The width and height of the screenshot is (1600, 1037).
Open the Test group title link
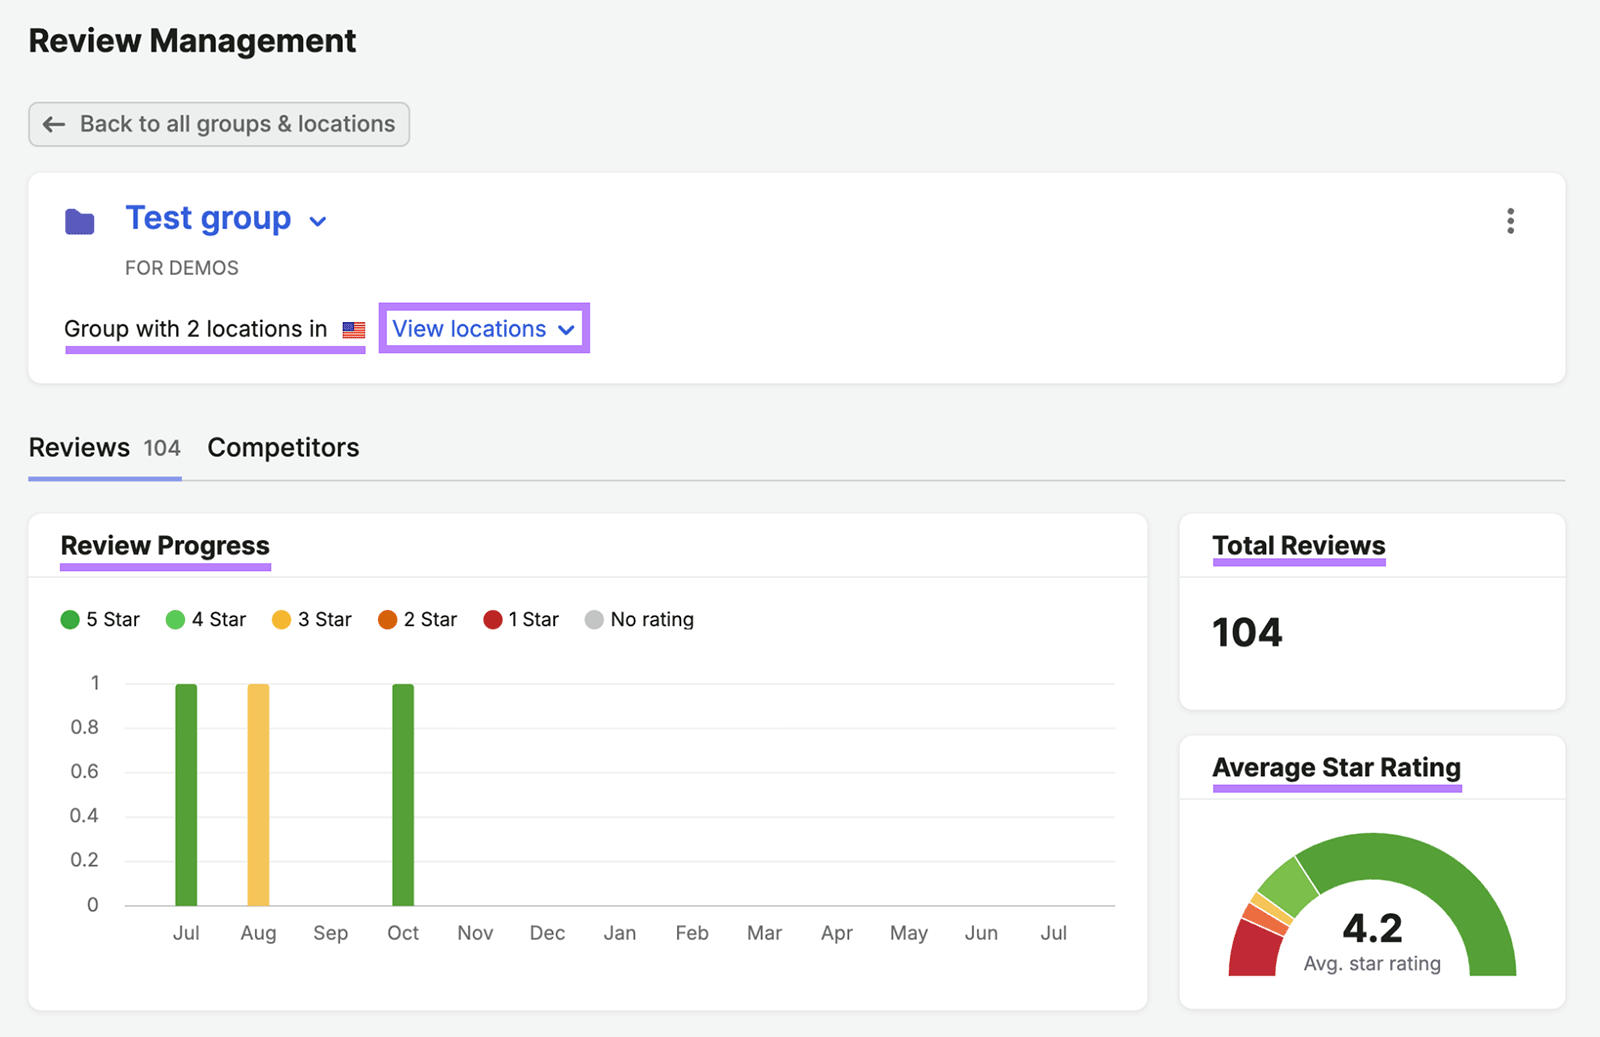208,218
